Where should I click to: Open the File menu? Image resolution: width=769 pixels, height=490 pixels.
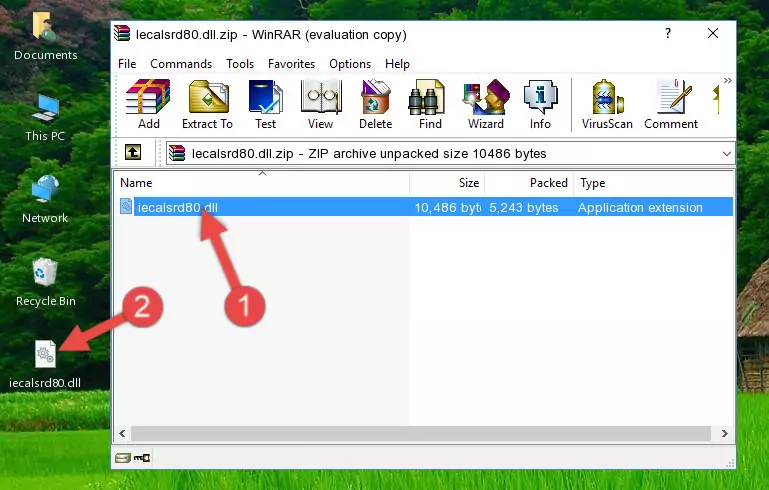coord(127,64)
